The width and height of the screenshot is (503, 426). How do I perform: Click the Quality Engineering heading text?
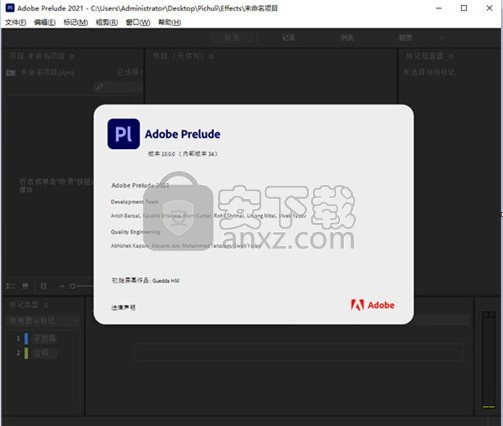point(135,232)
